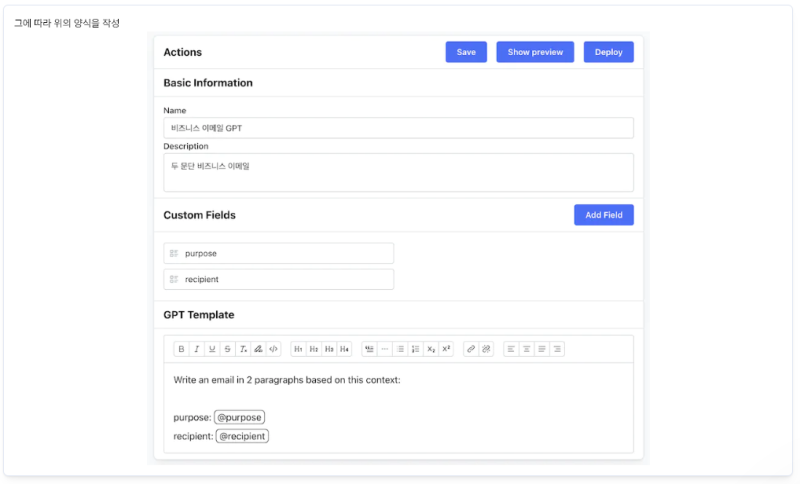
Task: Toggle underline in the template editor
Action: pos(212,349)
